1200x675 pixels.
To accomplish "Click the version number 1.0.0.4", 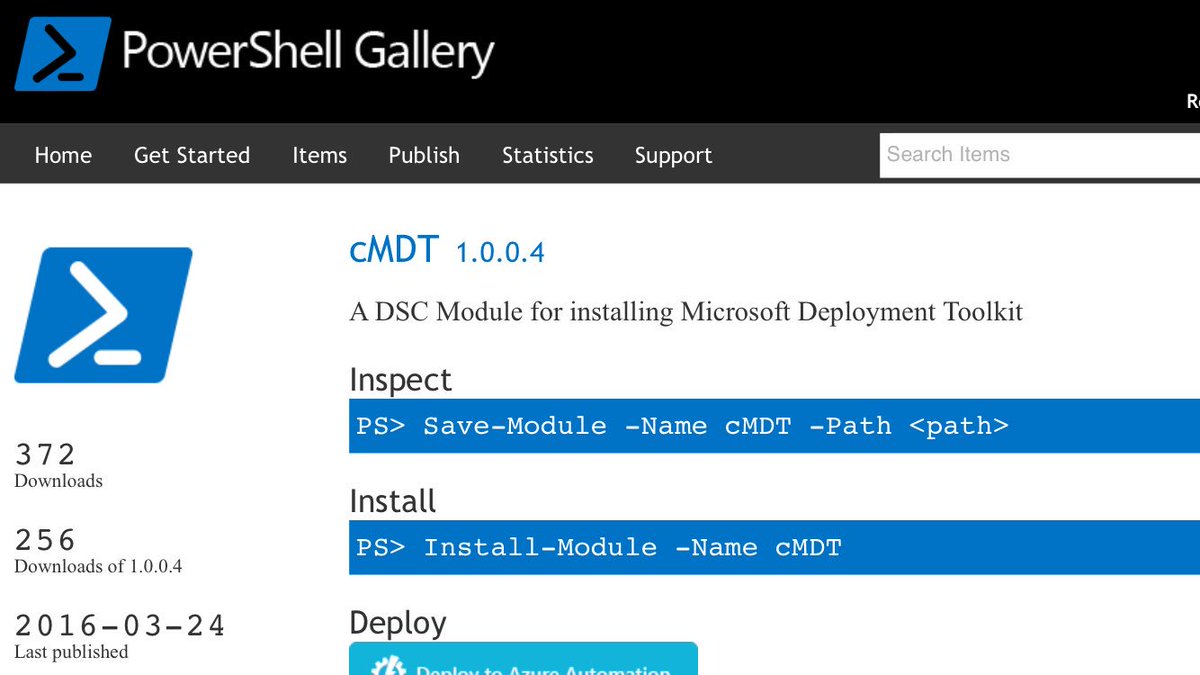I will (500, 253).
